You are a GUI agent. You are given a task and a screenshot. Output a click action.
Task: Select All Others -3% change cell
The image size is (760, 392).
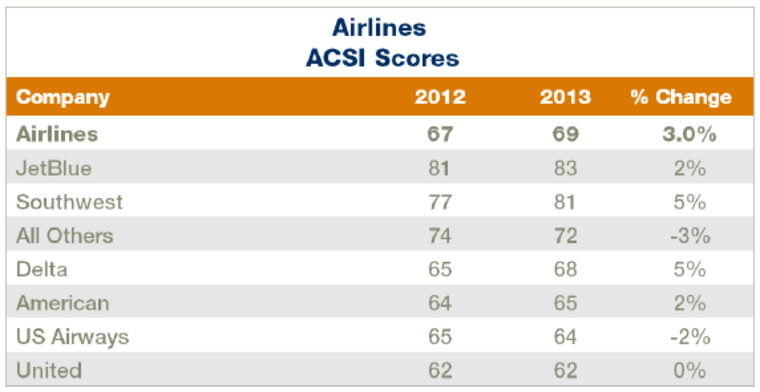(x=690, y=236)
